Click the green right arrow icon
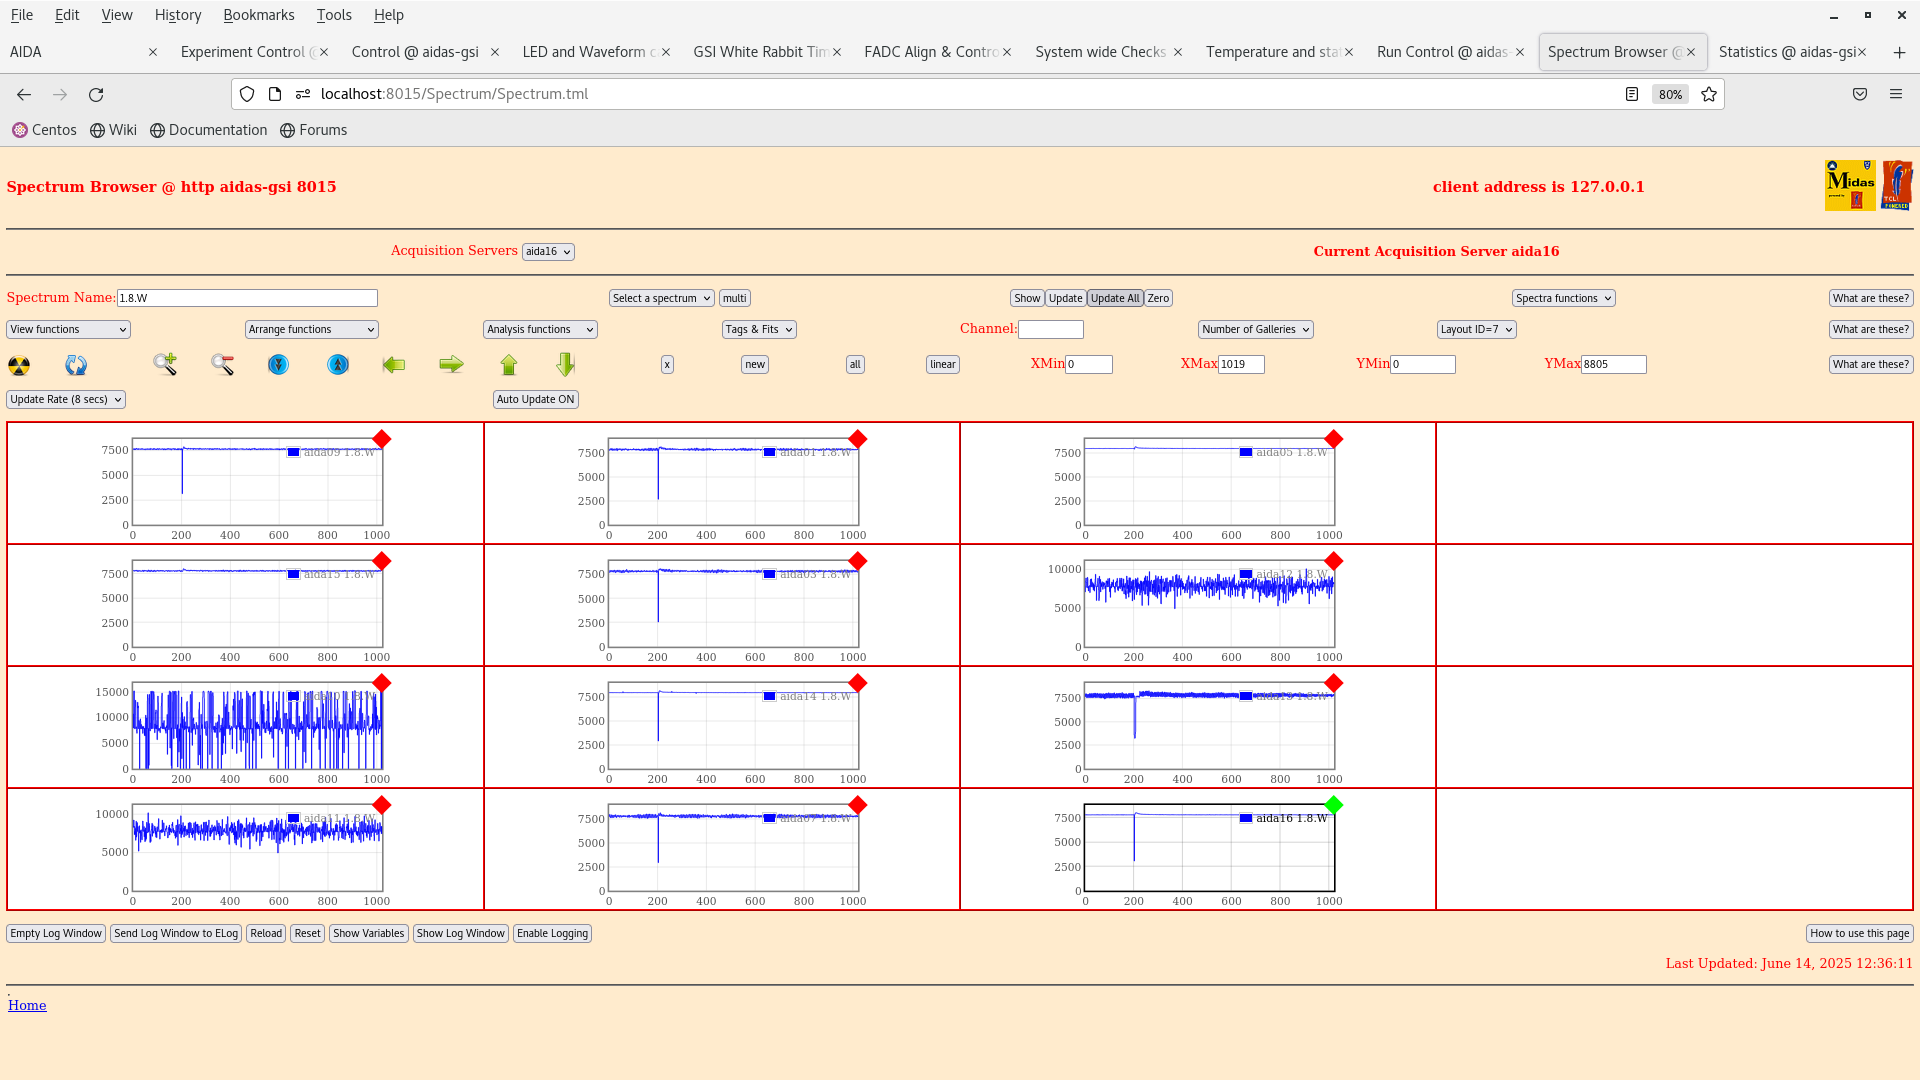 pos(451,364)
